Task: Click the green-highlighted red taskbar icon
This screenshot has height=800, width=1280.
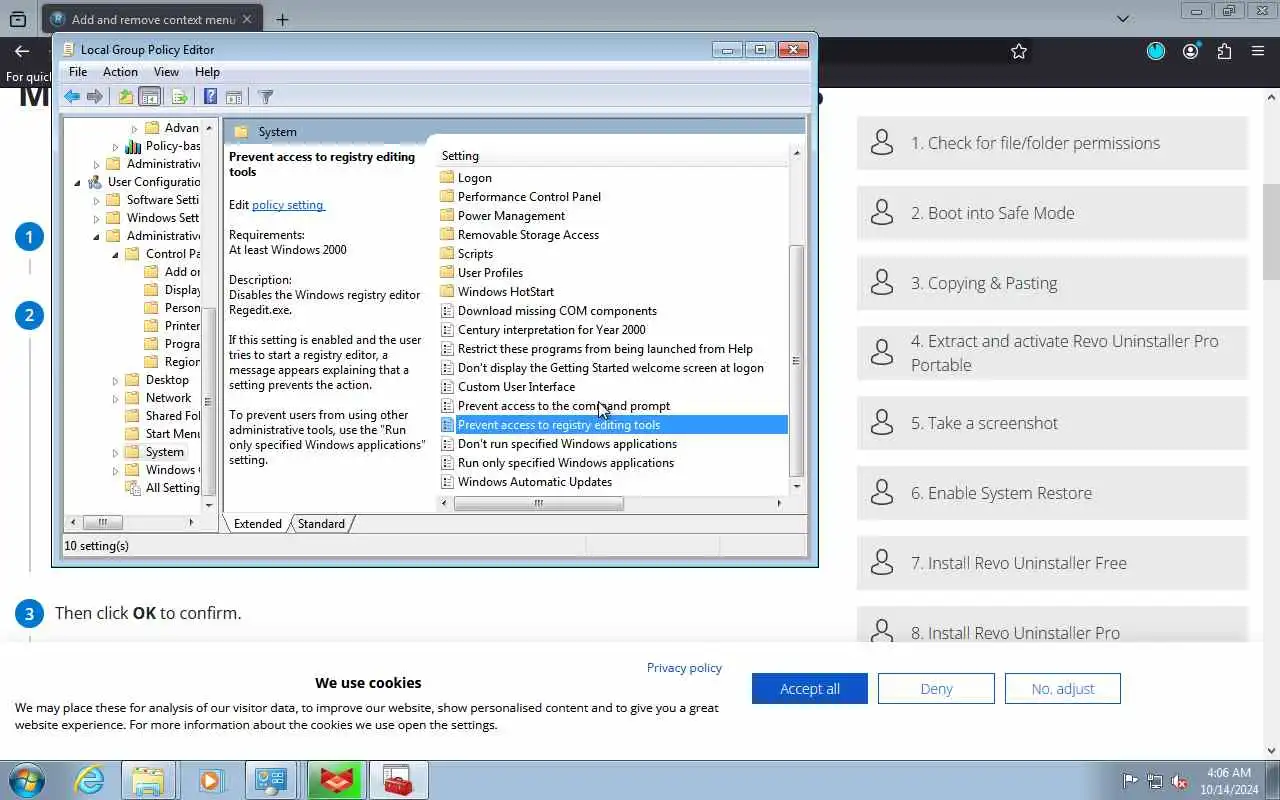Action: pyautogui.click(x=335, y=780)
